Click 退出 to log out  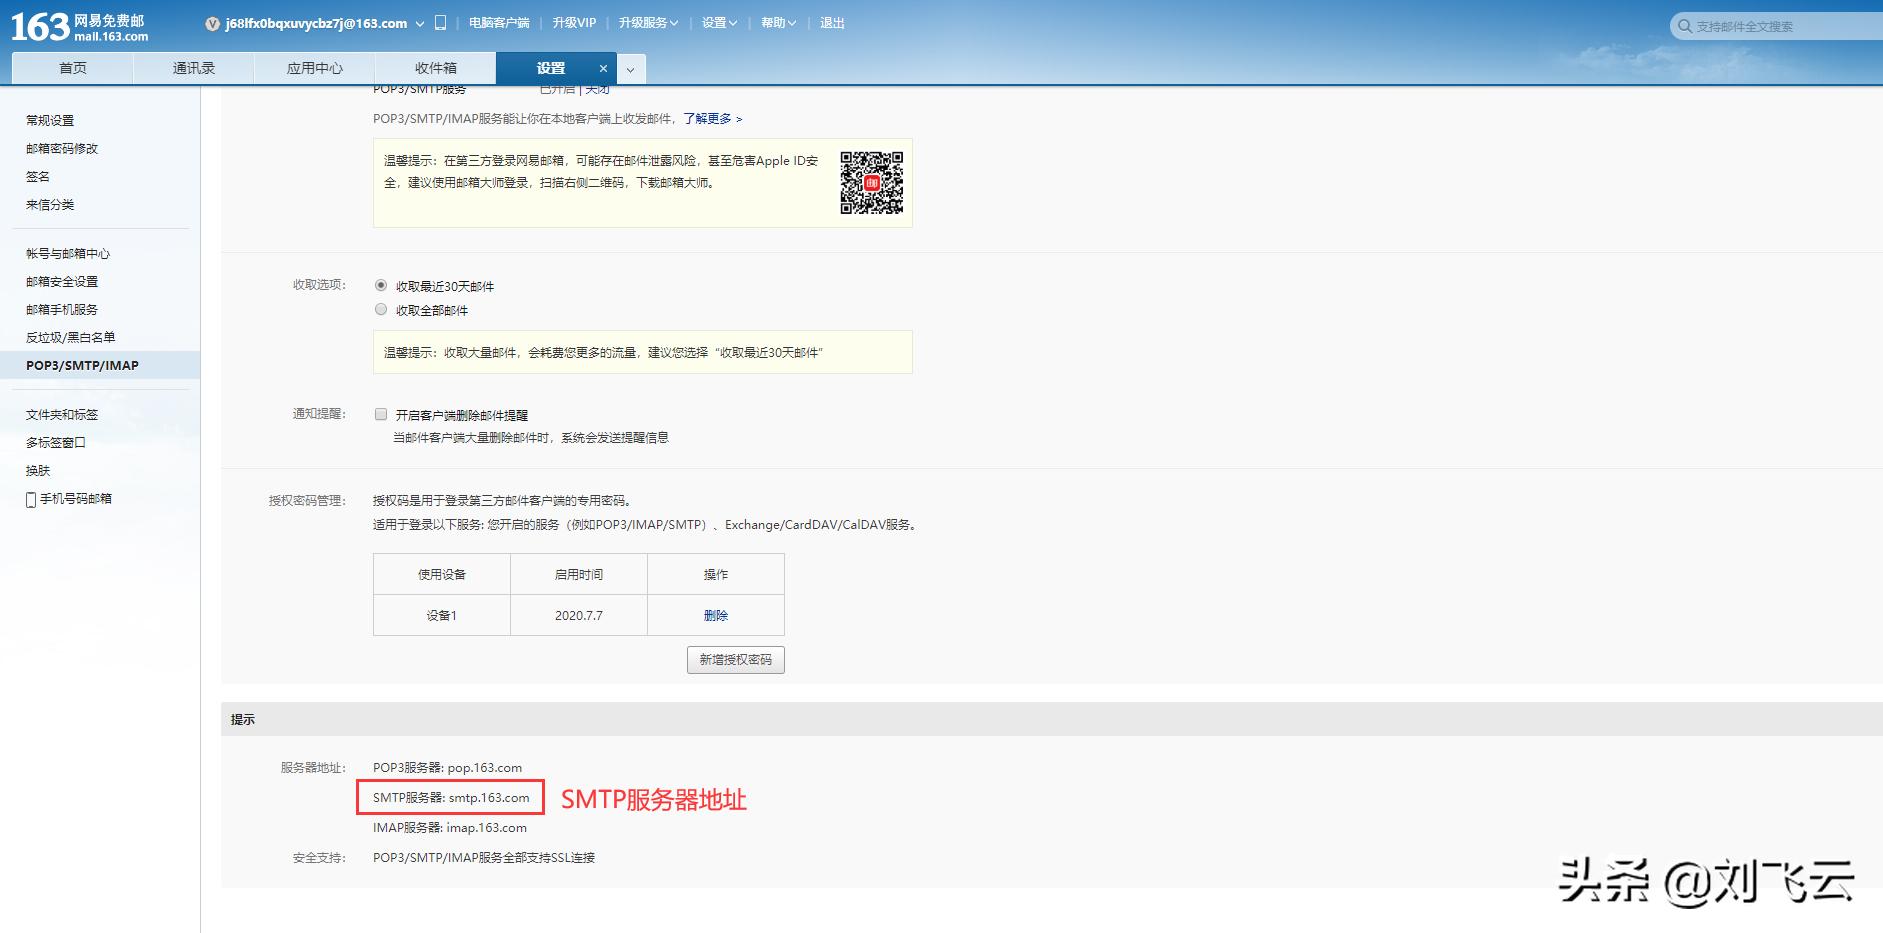click(834, 22)
